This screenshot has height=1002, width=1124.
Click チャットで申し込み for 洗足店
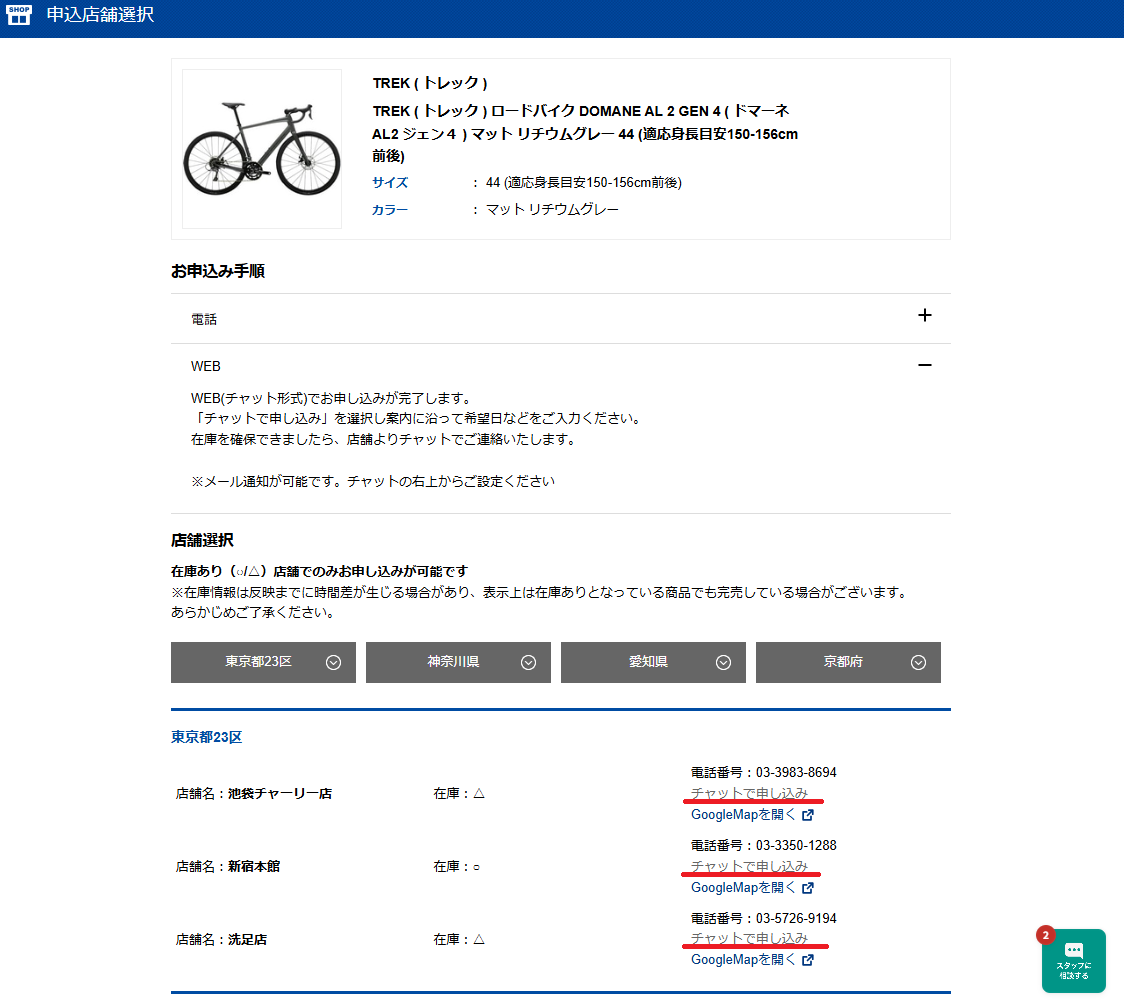(749, 939)
